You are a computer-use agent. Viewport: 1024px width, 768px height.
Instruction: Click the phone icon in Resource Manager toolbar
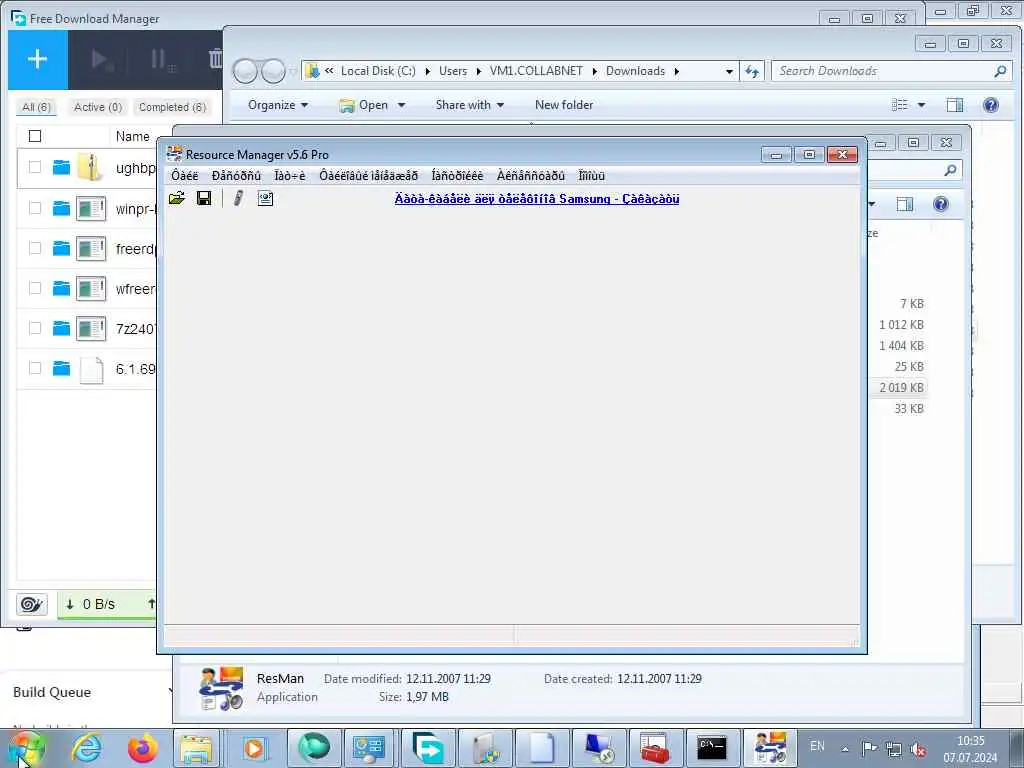click(x=238, y=198)
